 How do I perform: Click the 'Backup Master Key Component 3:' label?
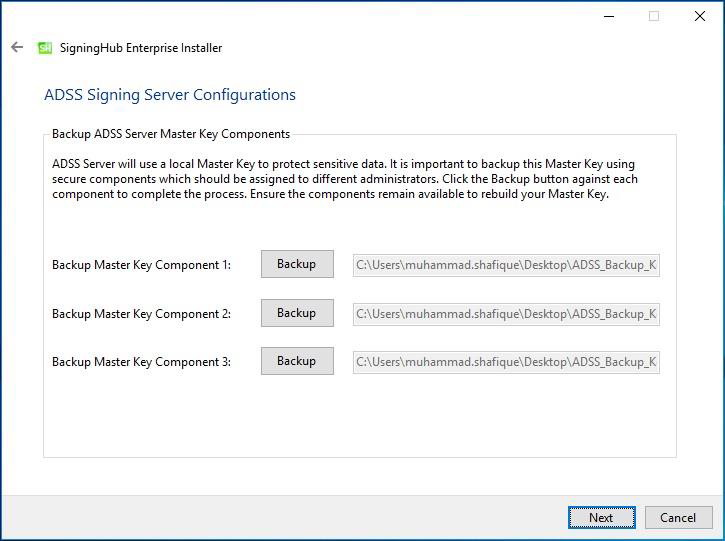click(141, 362)
